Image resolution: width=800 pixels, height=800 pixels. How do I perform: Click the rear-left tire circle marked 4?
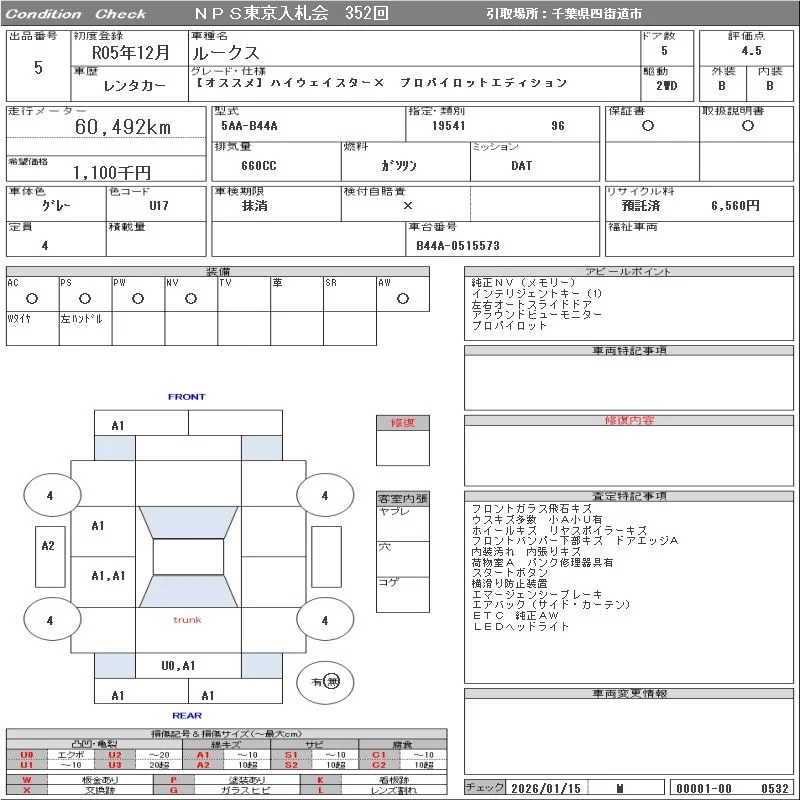click(x=50, y=620)
